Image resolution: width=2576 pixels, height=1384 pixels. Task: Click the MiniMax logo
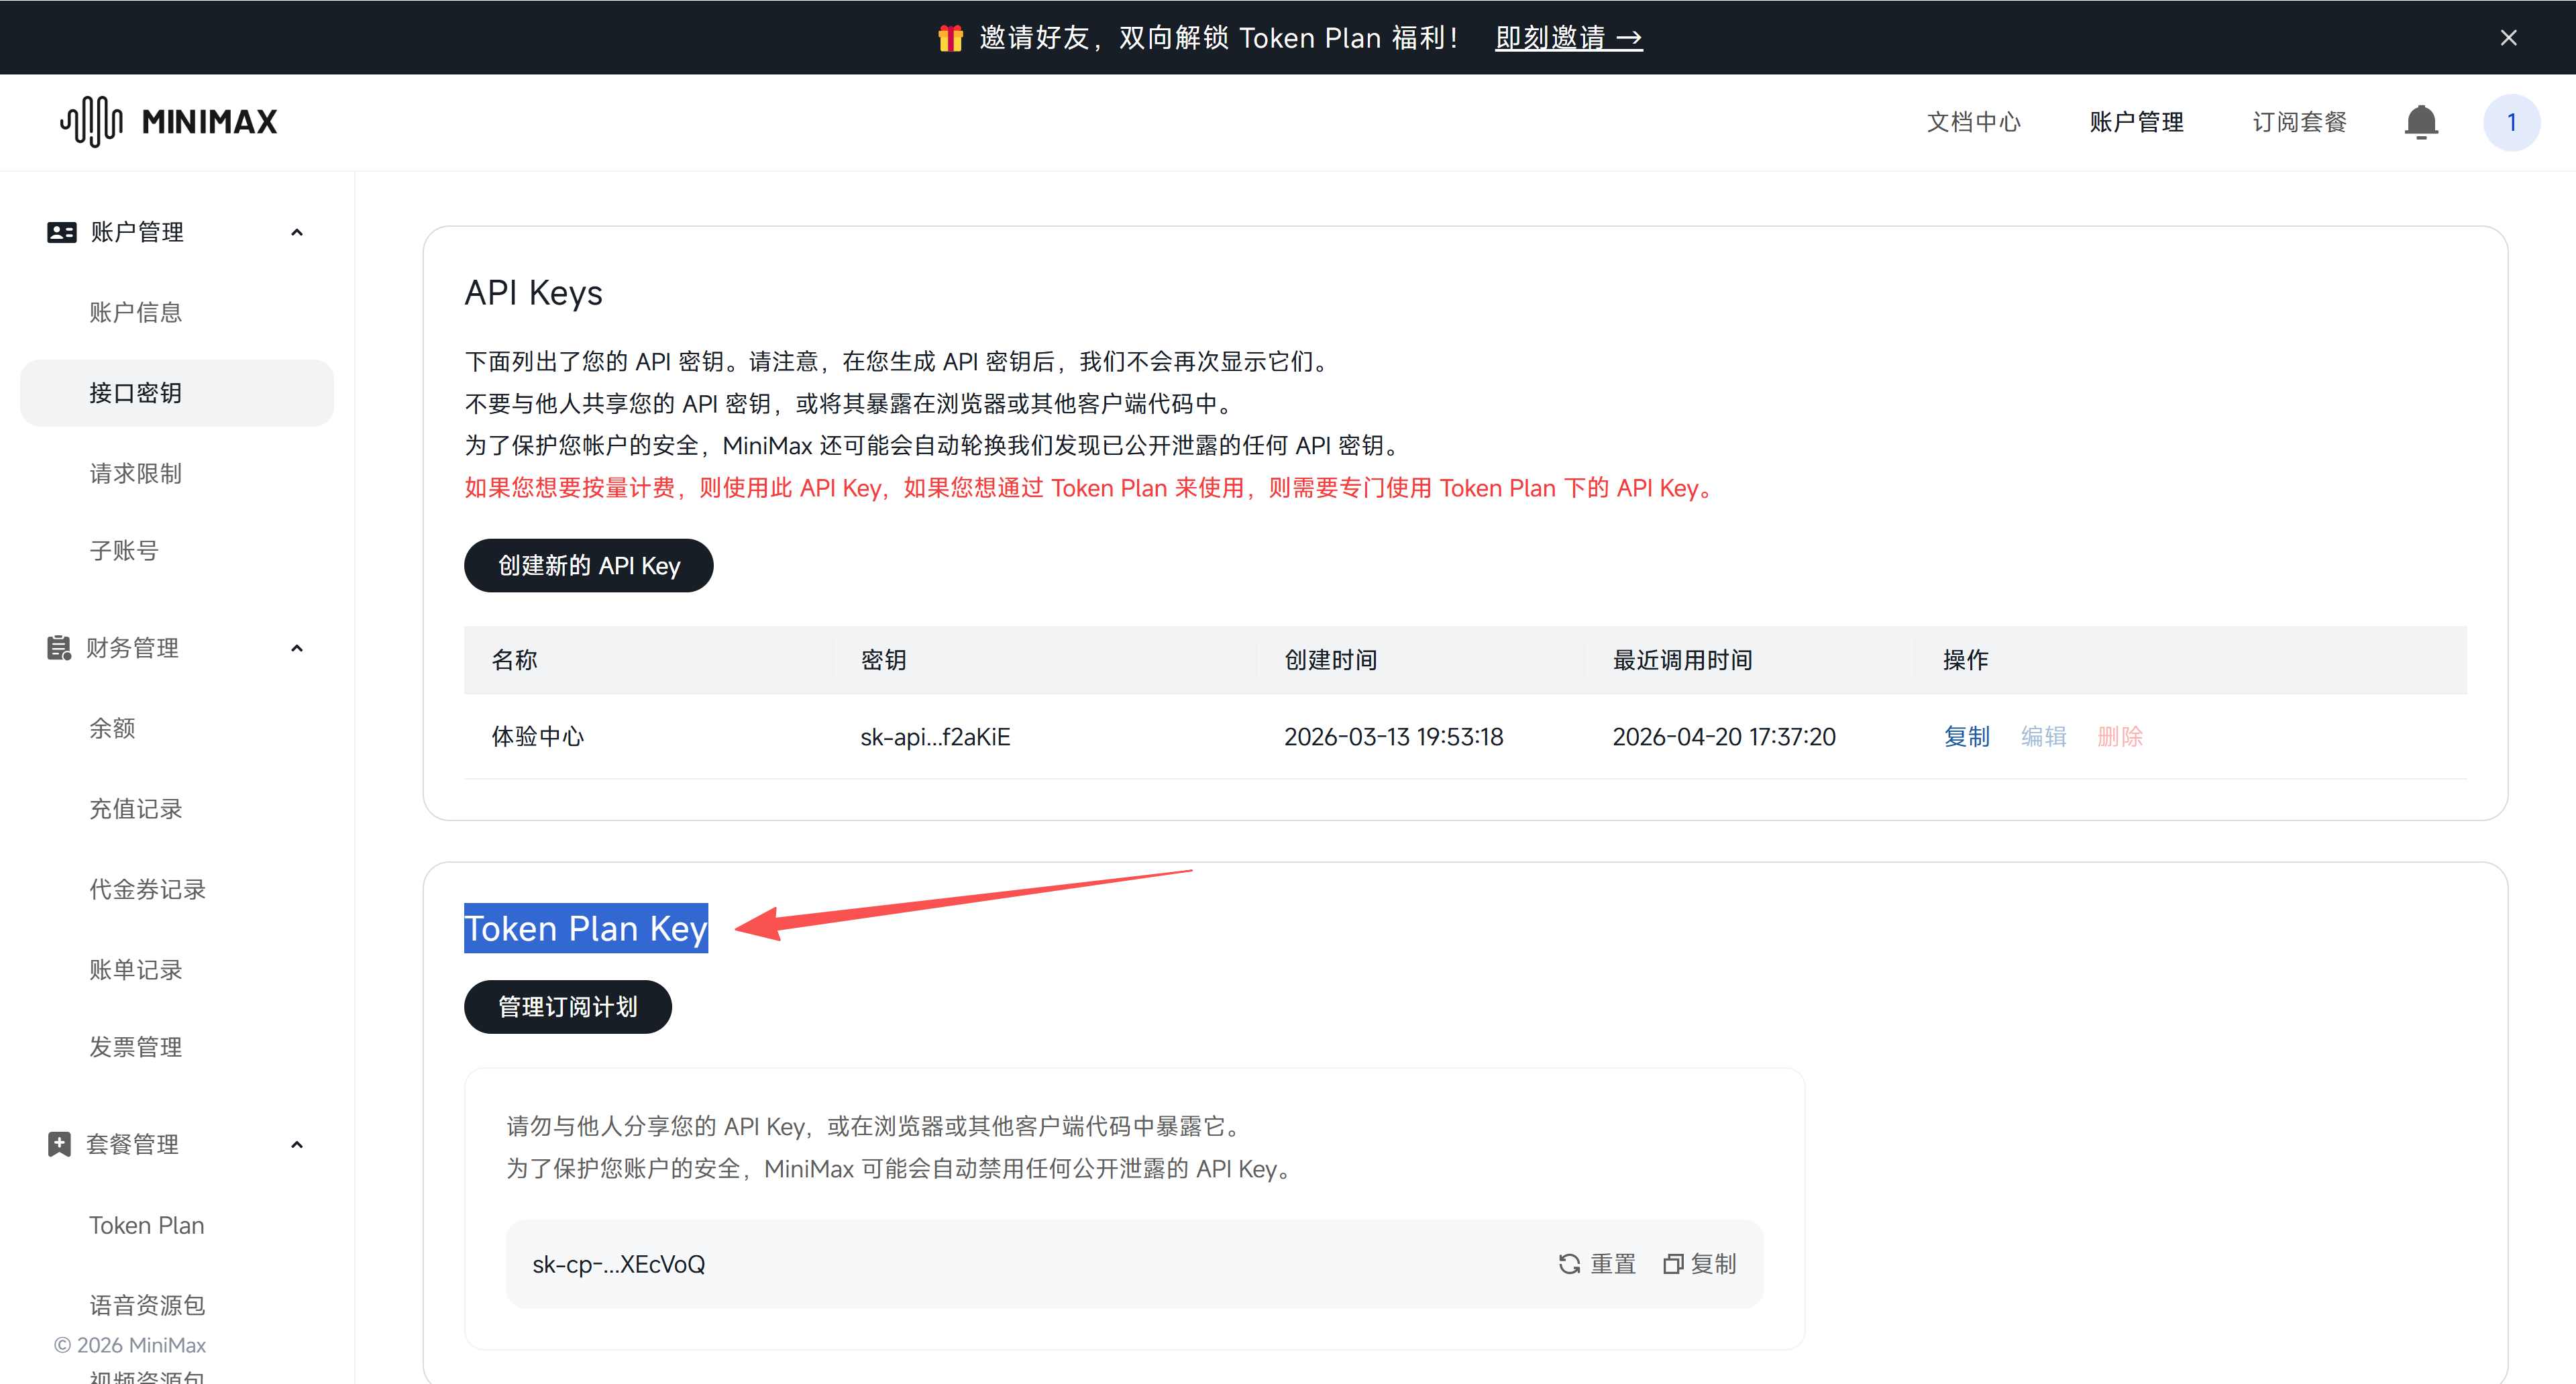168,122
